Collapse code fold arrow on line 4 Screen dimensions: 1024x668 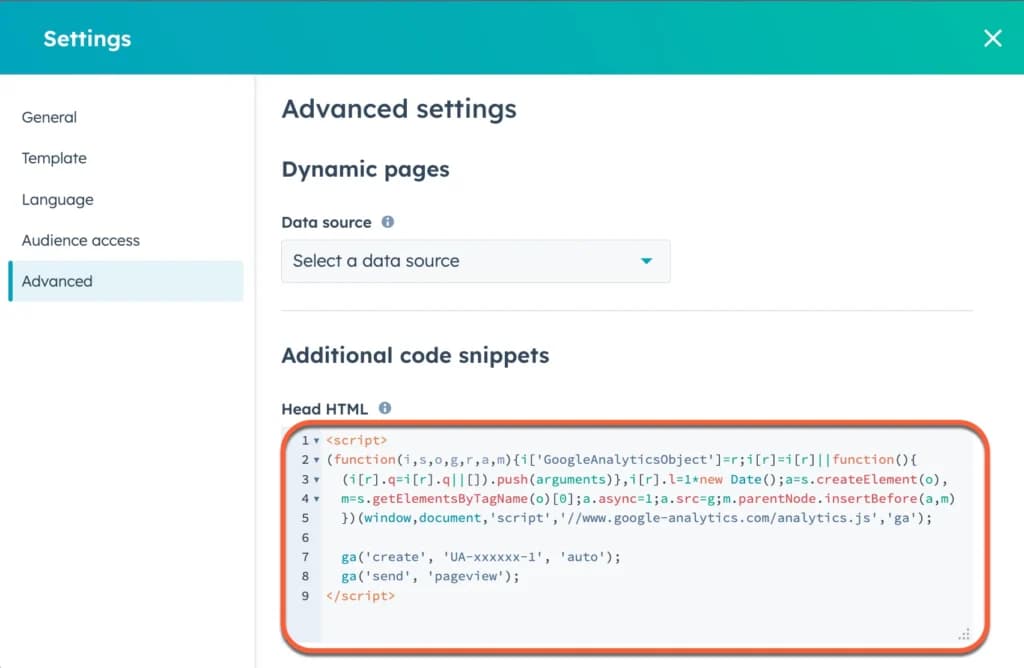click(x=317, y=500)
